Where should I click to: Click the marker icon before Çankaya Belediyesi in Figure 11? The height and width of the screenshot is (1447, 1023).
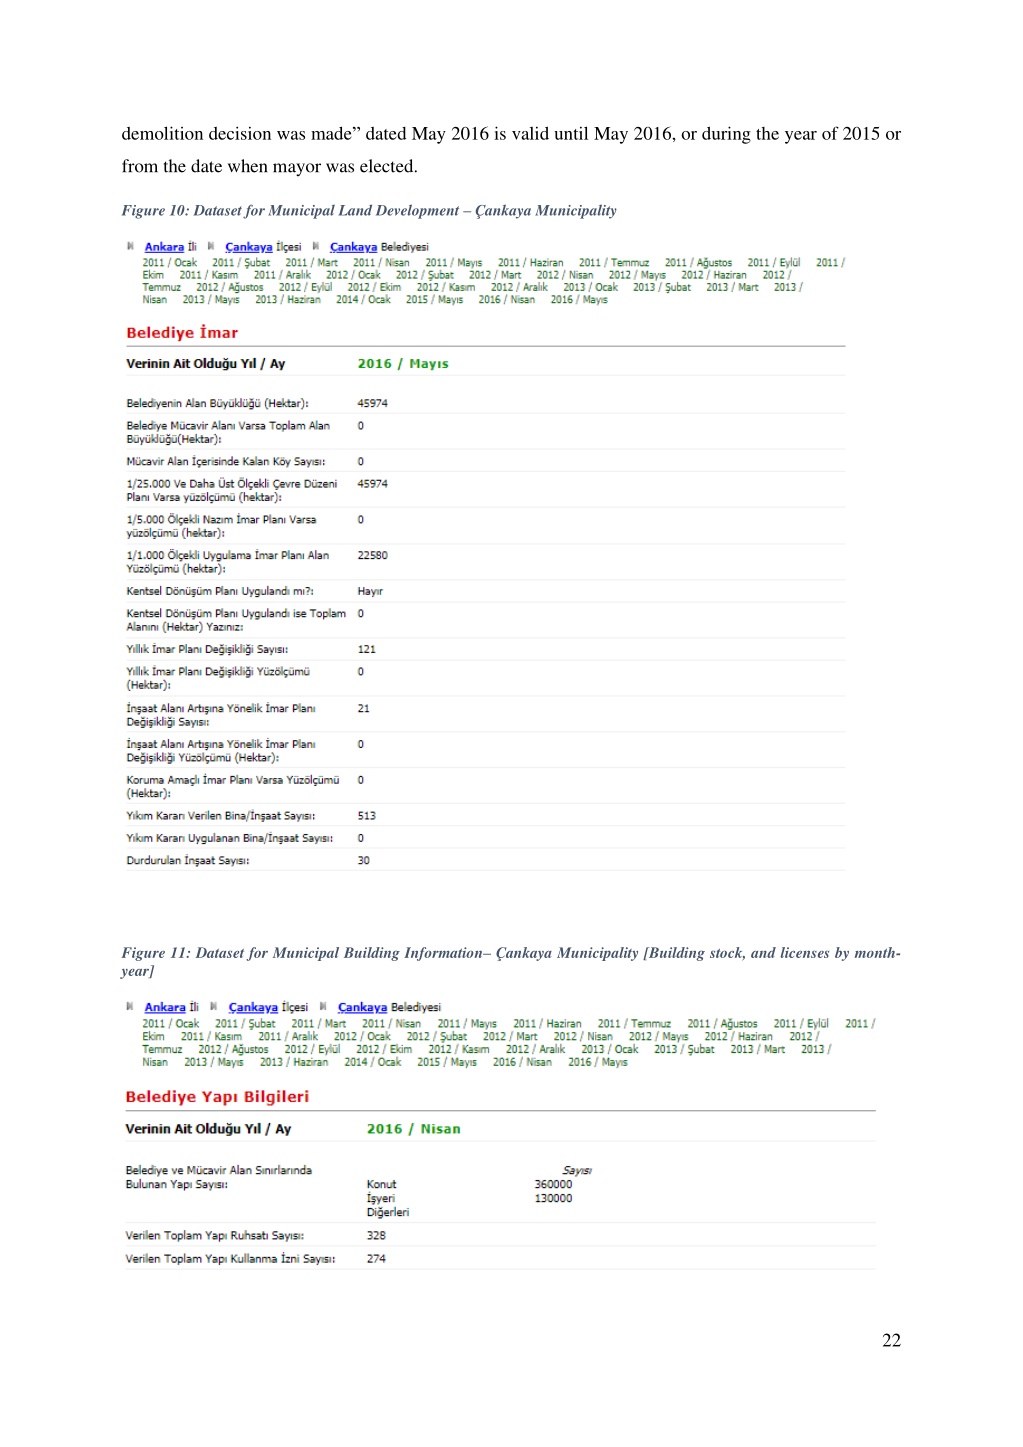pos(324,1006)
